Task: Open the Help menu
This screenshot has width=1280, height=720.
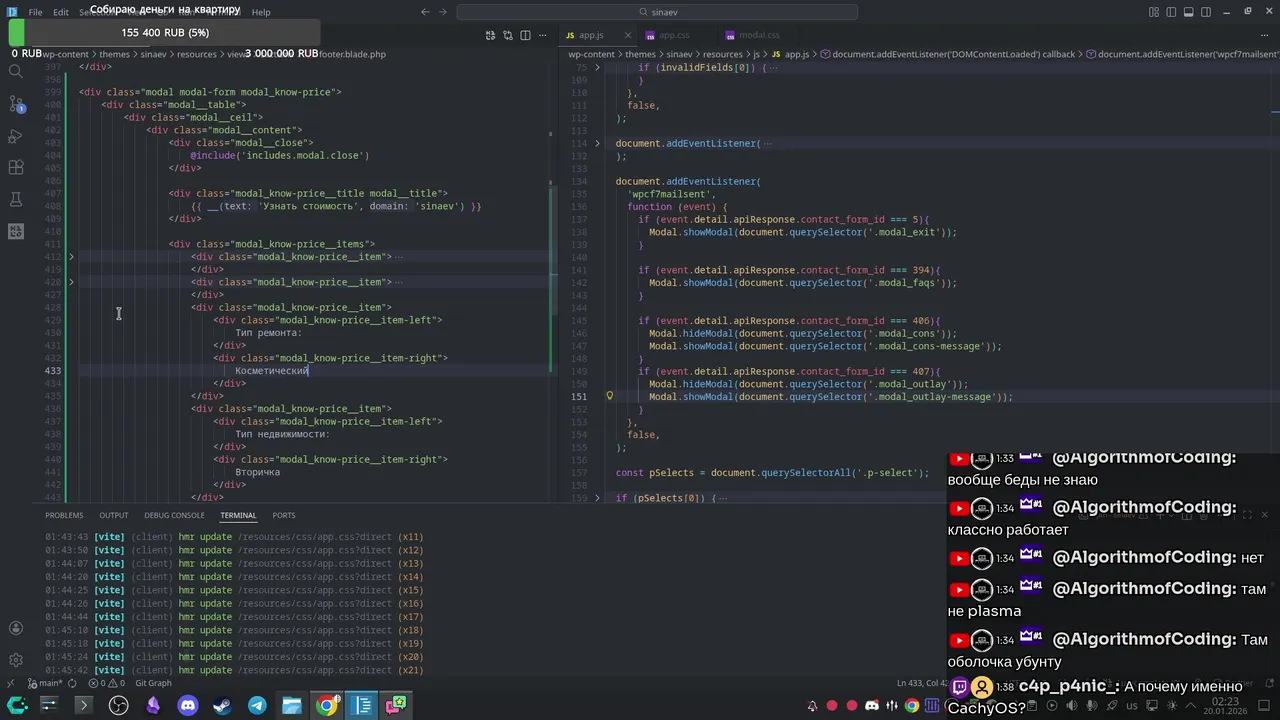Action: 261,12
